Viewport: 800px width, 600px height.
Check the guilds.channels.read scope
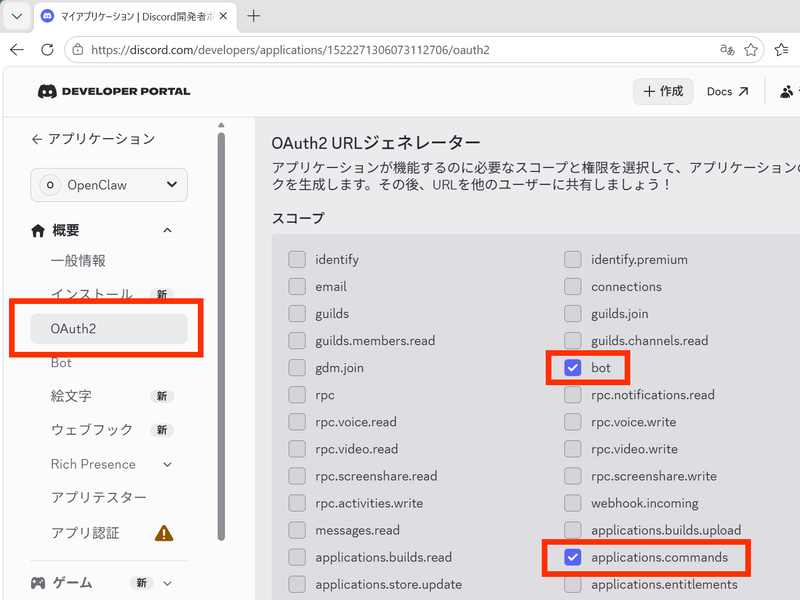click(x=572, y=340)
